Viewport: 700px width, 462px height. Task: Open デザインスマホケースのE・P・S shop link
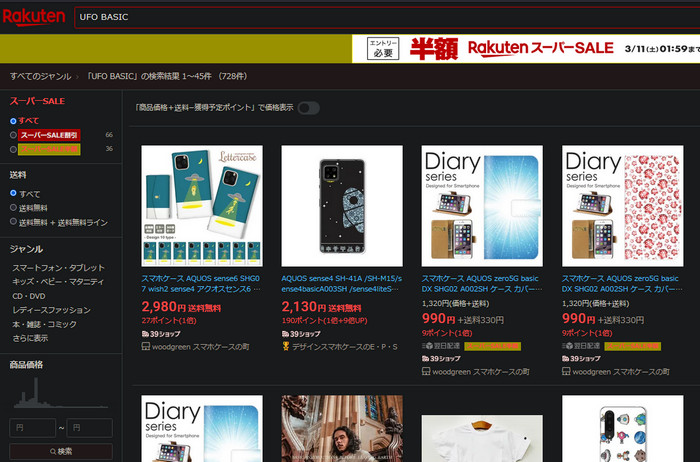pyautogui.click(x=345, y=347)
